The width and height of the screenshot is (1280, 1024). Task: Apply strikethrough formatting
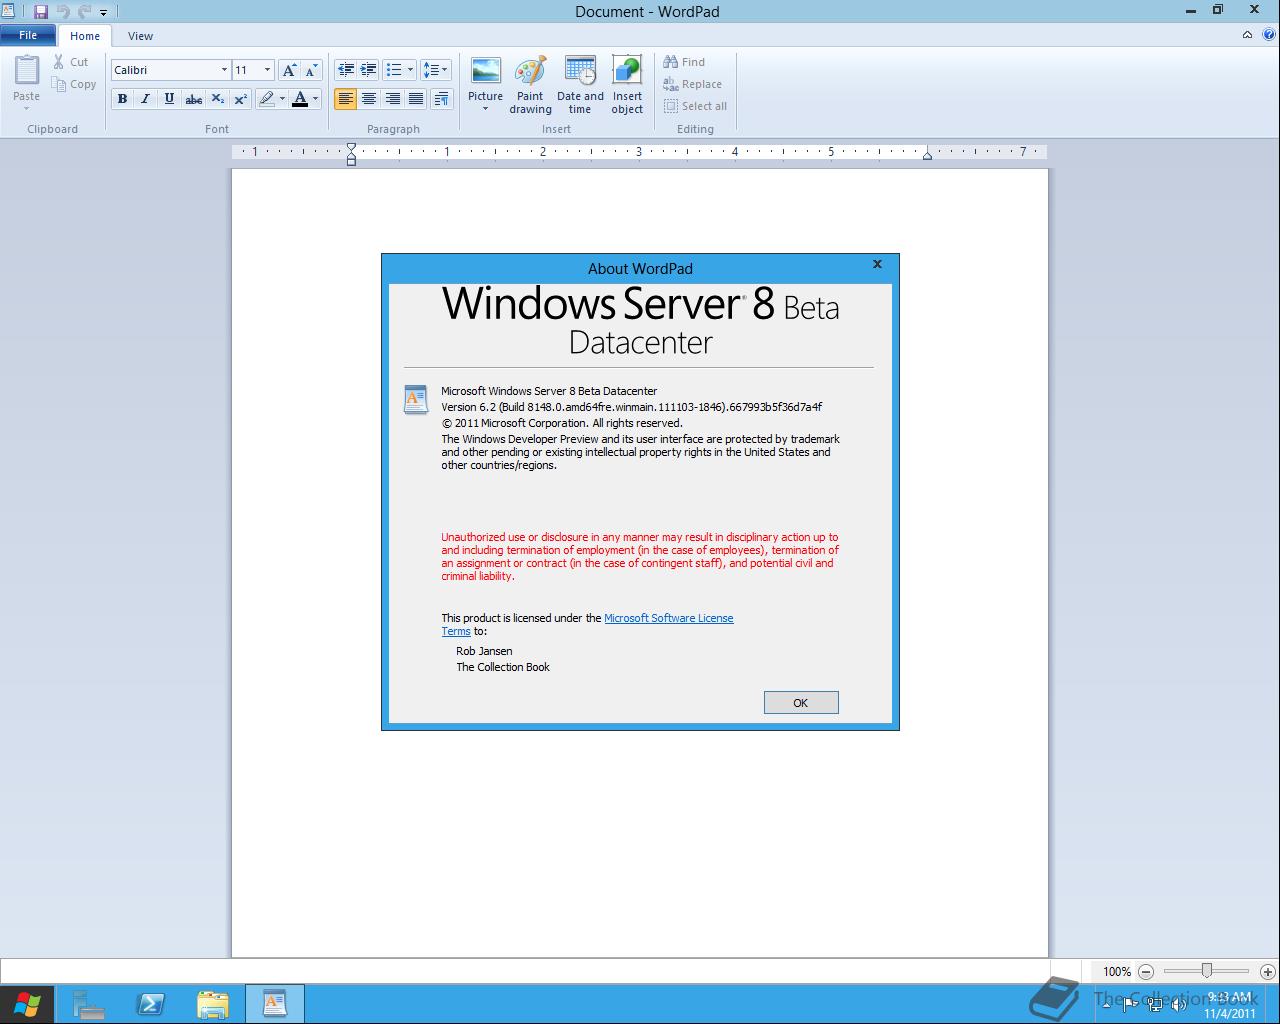194,99
